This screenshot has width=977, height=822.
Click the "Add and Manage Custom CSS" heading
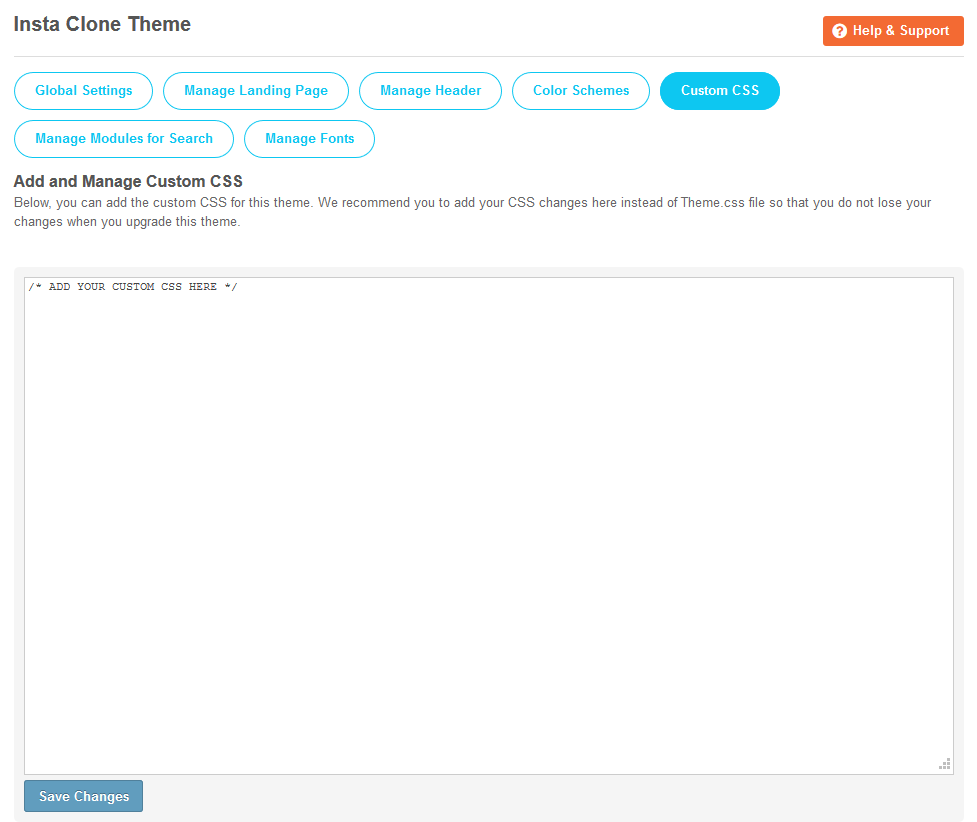click(128, 181)
